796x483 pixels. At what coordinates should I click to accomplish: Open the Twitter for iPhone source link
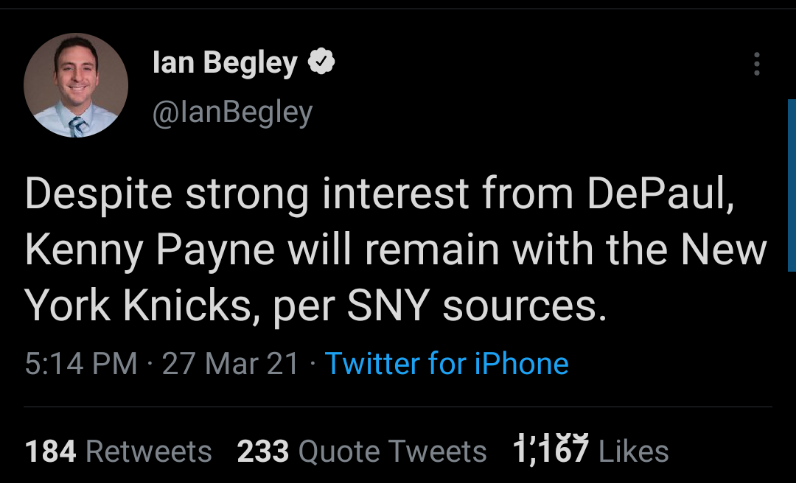click(447, 363)
